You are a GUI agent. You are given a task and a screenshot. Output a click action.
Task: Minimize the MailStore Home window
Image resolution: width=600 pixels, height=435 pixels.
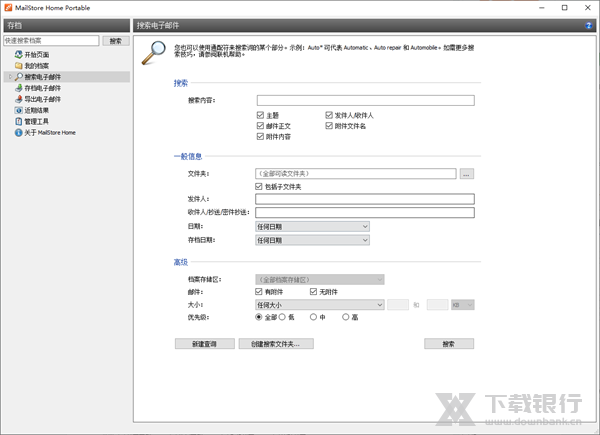(541, 8)
